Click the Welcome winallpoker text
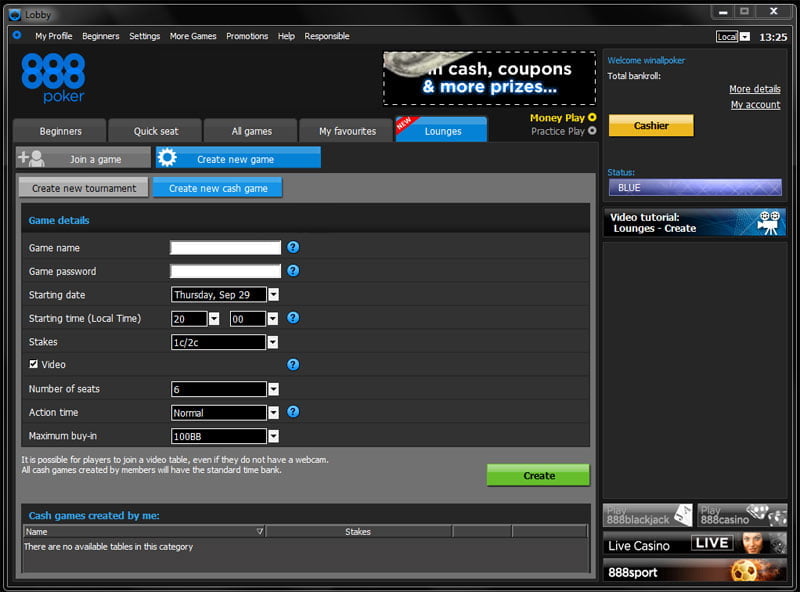800x592 pixels. pyautogui.click(x=646, y=60)
